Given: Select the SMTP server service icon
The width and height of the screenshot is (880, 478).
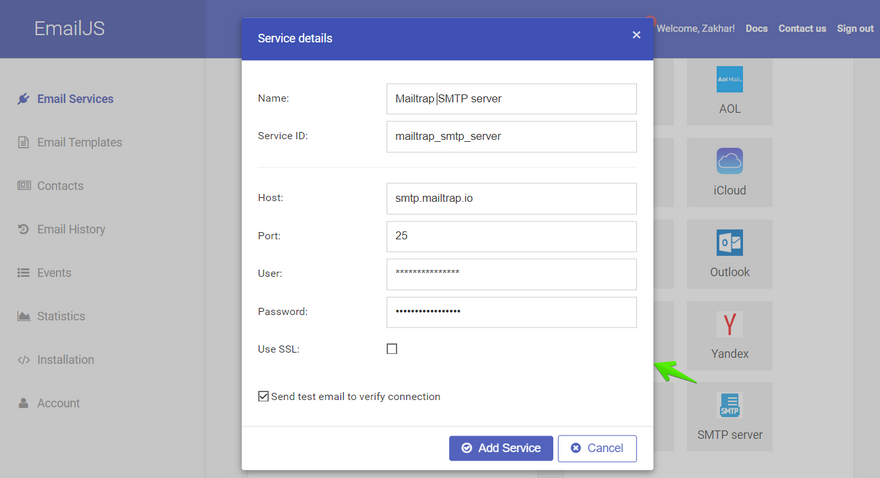Looking at the screenshot, I should coord(730,406).
